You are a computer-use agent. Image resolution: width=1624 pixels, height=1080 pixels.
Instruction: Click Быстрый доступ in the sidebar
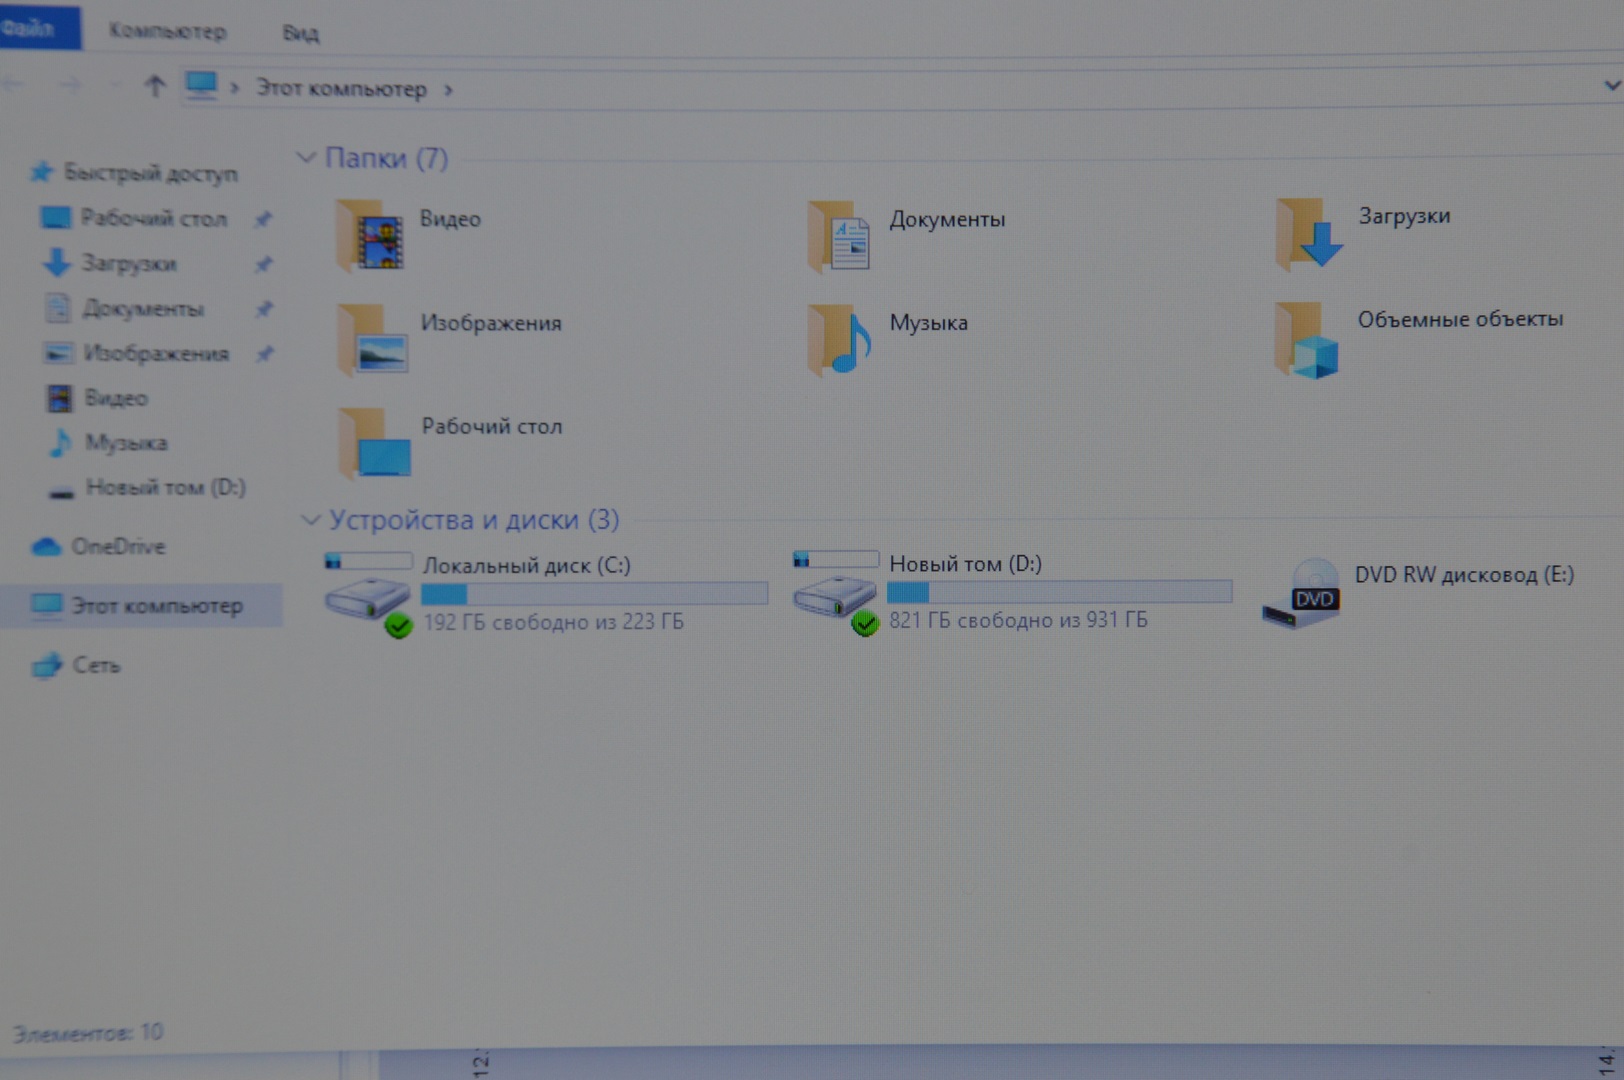pos(150,173)
